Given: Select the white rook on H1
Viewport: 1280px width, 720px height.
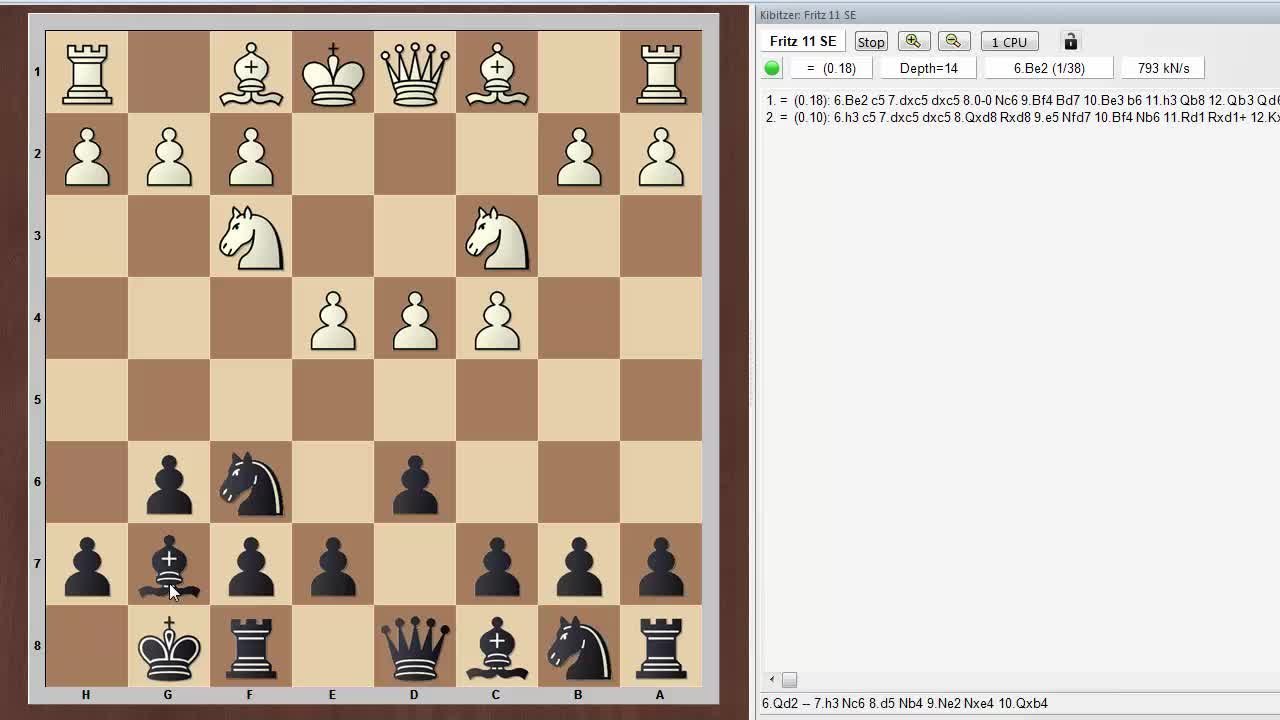Looking at the screenshot, I should [87, 72].
